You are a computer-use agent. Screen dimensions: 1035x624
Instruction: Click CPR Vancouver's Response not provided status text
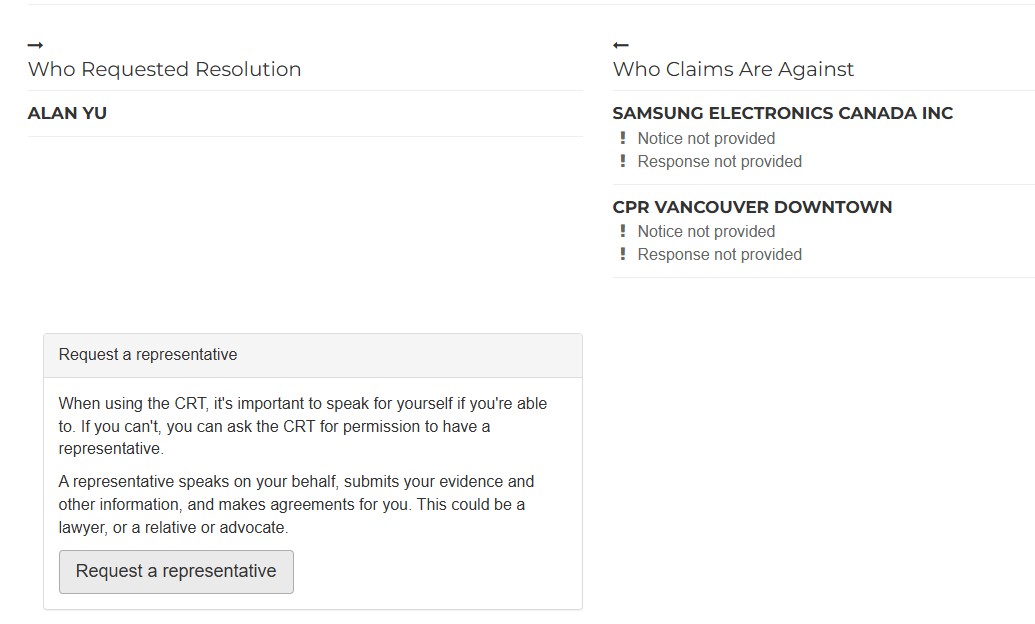coord(719,254)
